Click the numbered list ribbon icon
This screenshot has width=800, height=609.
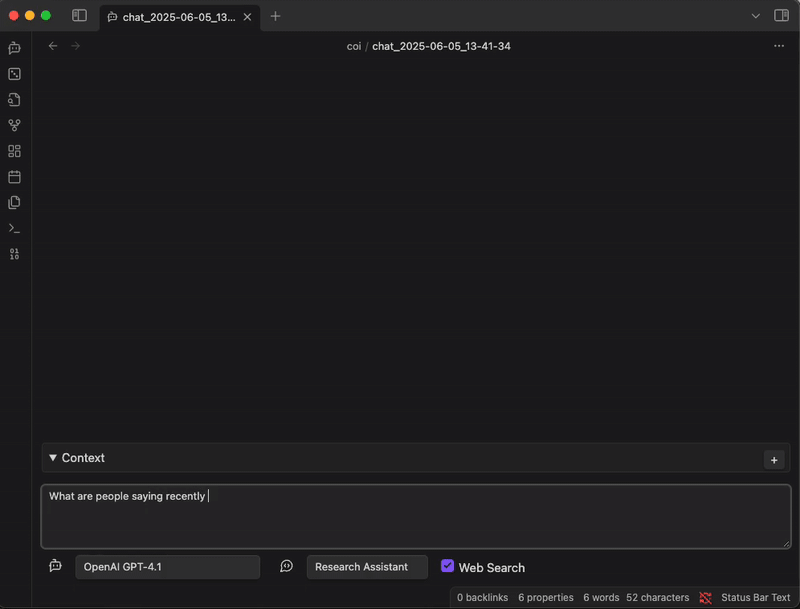pyautogui.click(x=13, y=254)
